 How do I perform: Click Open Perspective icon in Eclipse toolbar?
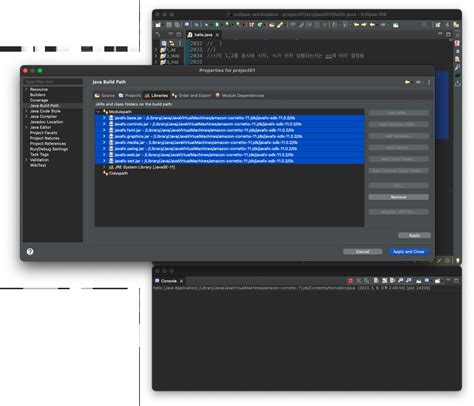click(438, 25)
